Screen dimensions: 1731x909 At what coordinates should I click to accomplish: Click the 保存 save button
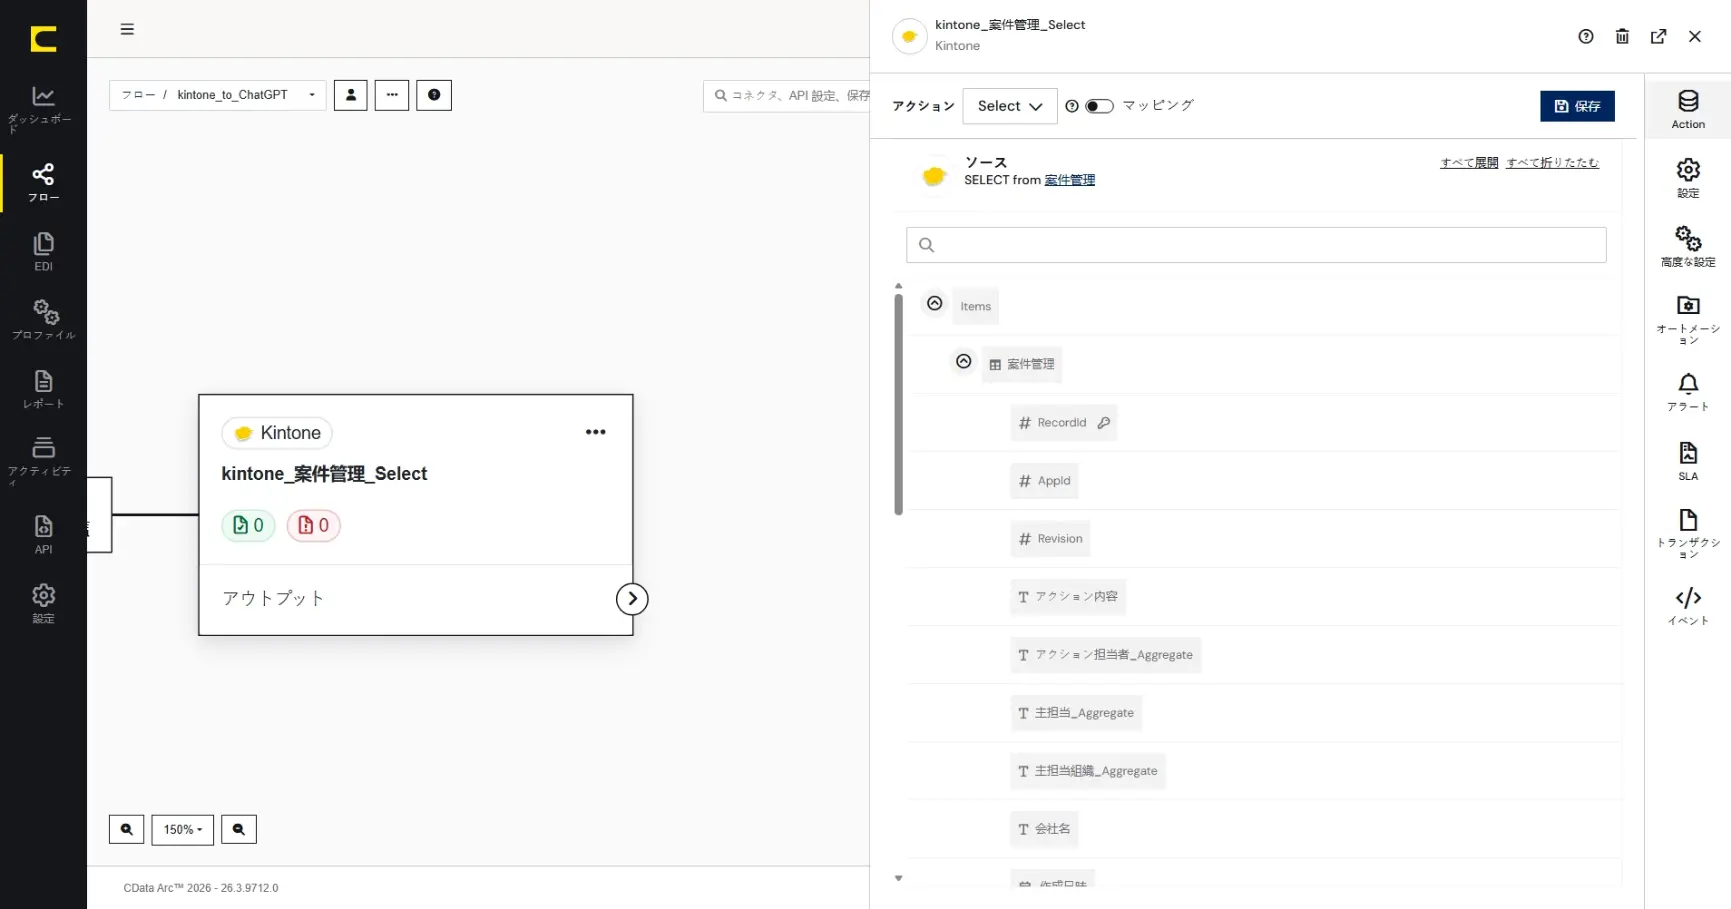pos(1577,106)
